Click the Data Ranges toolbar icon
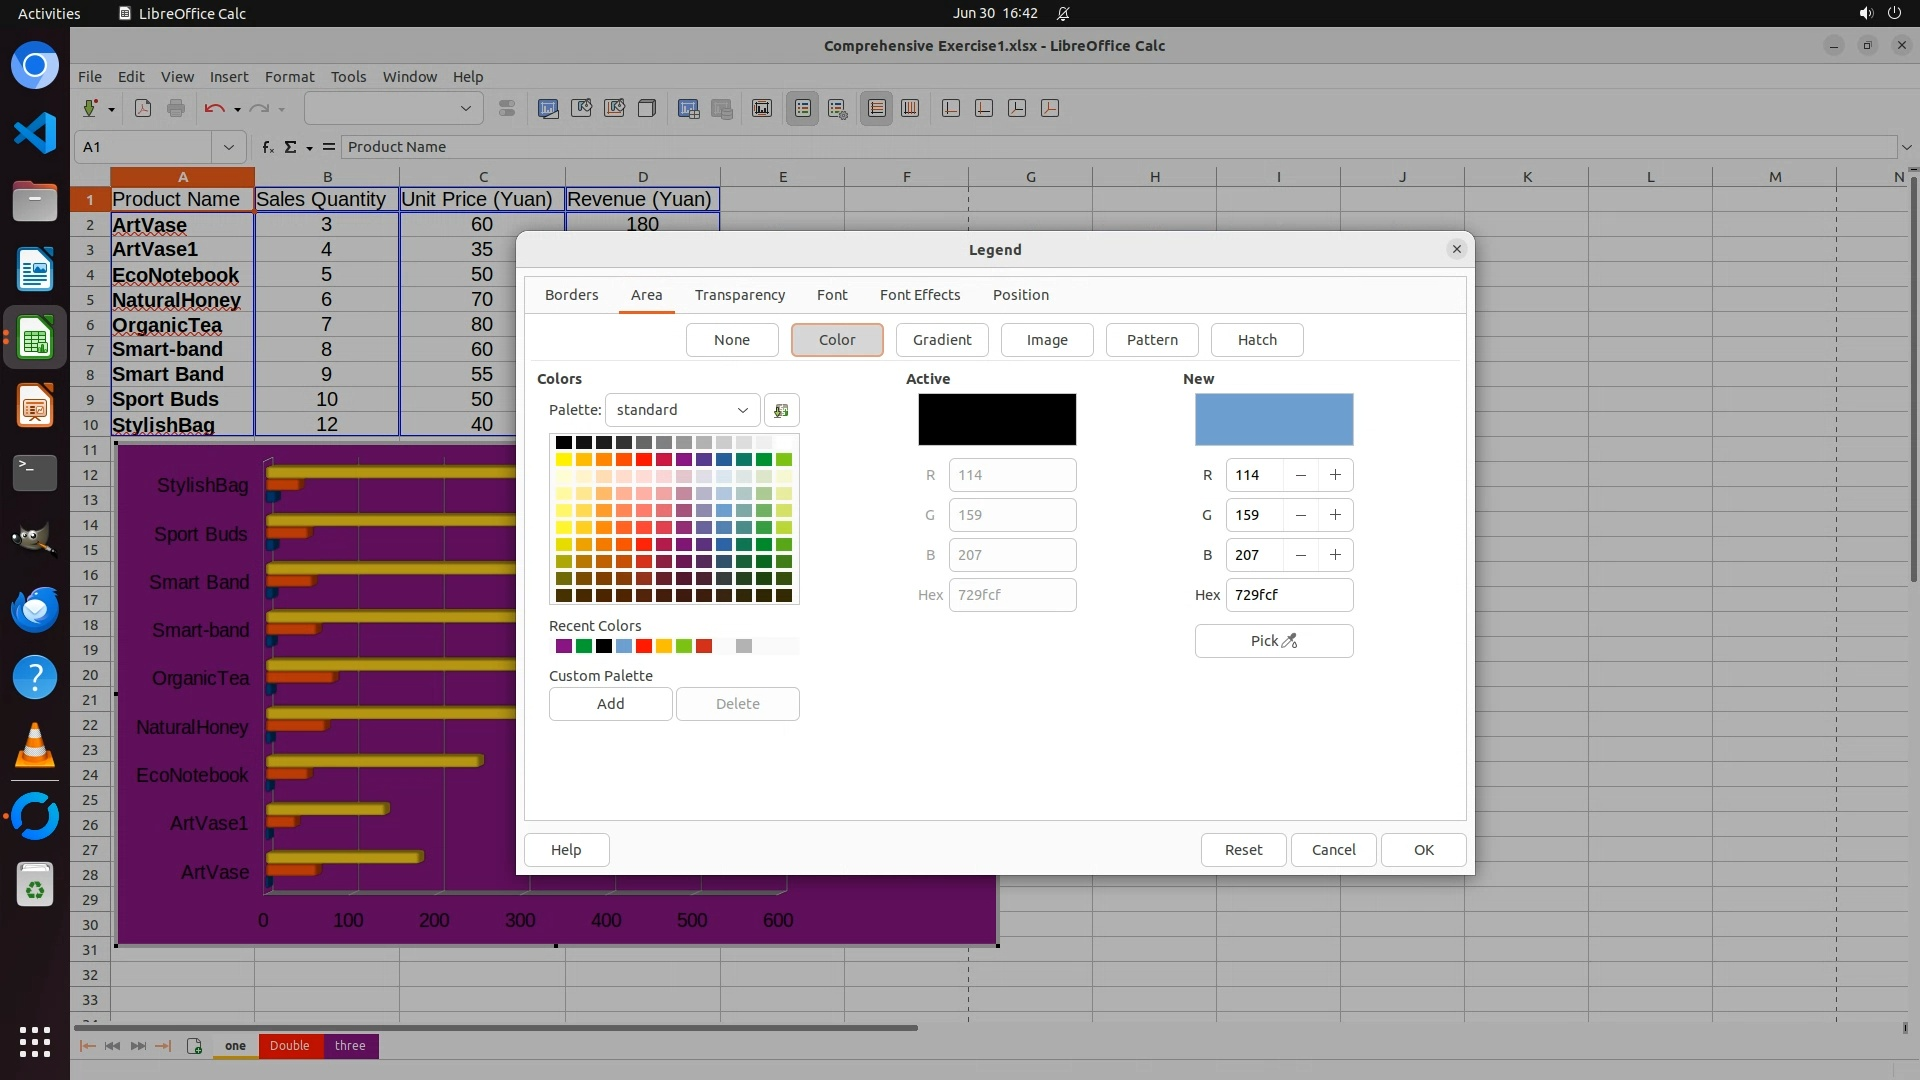This screenshot has width=1920, height=1080. (x=688, y=109)
